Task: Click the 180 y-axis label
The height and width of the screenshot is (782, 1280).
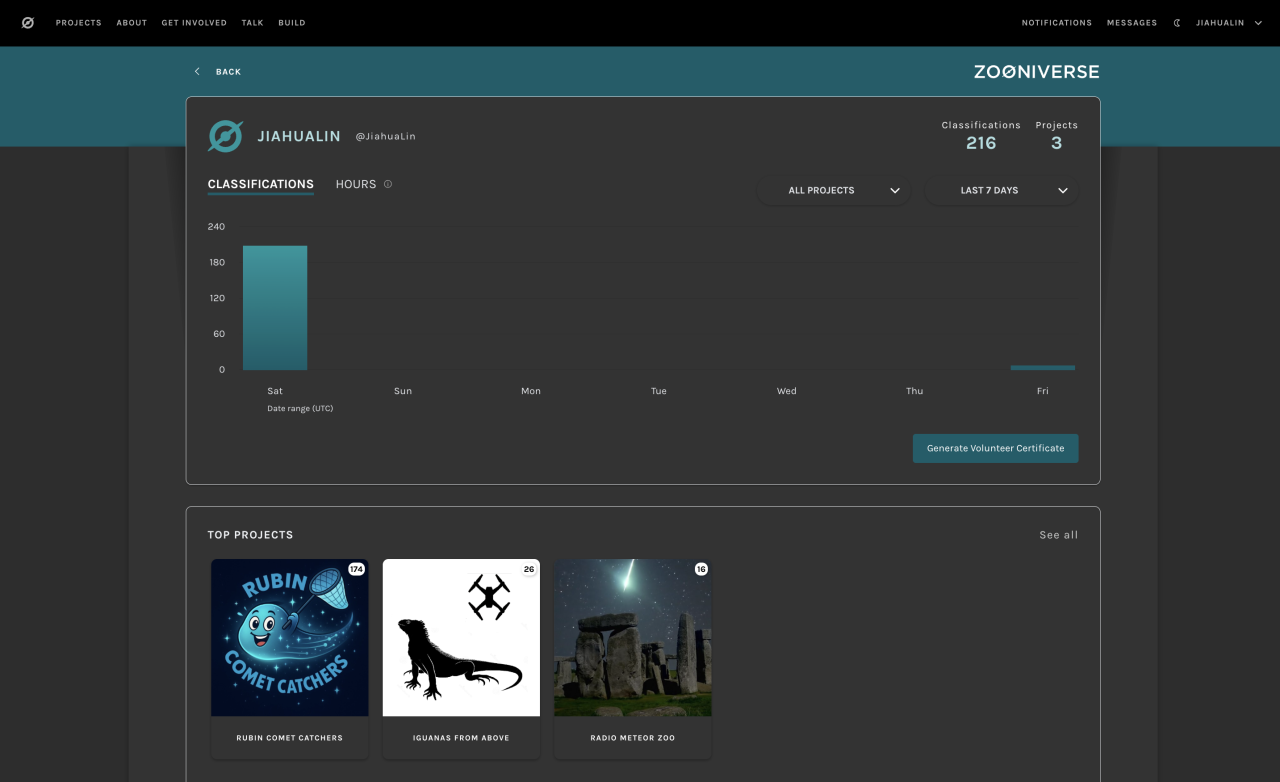Action: (x=216, y=262)
